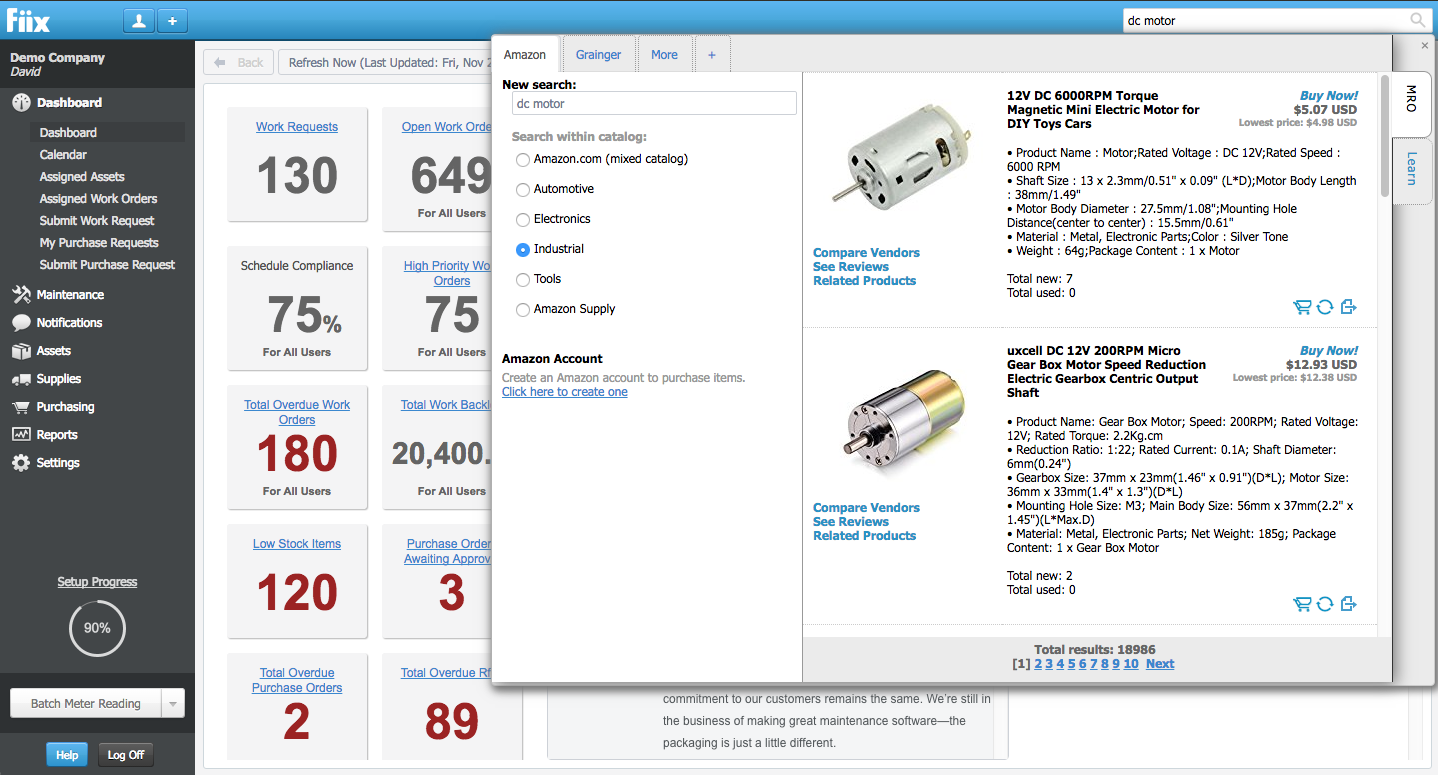Open the More tab

pyautogui.click(x=665, y=55)
